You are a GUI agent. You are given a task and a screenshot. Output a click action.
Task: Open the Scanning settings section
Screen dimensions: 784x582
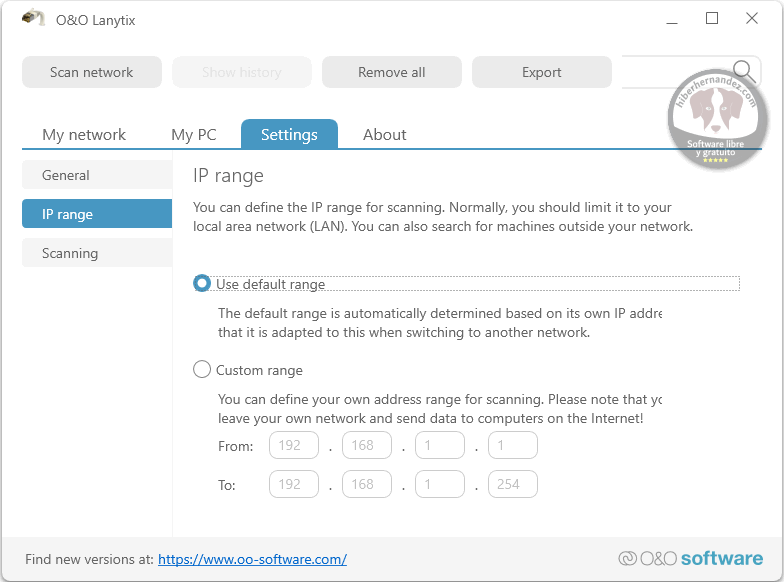(97, 253)
